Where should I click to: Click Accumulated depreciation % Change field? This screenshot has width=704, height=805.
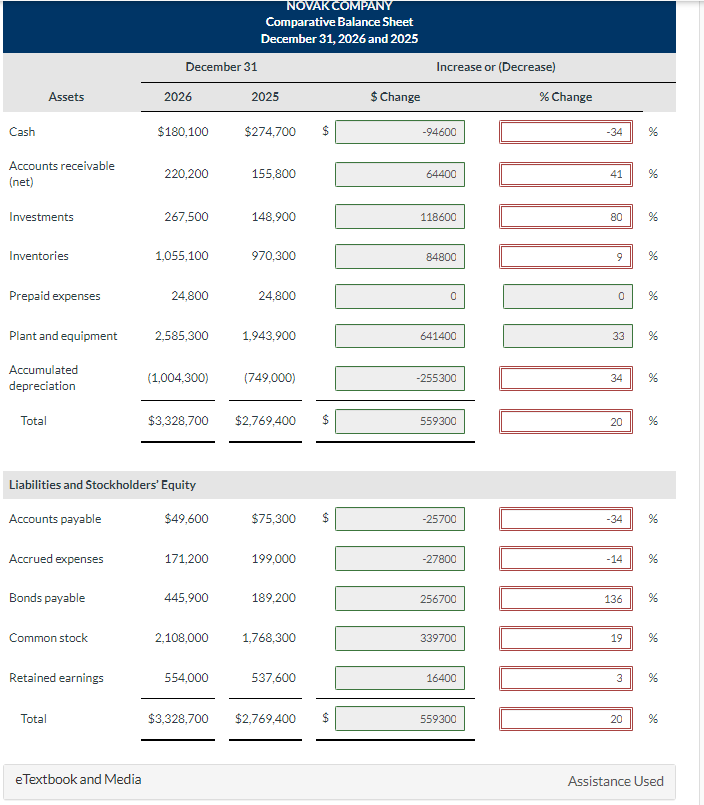point(565,378)
